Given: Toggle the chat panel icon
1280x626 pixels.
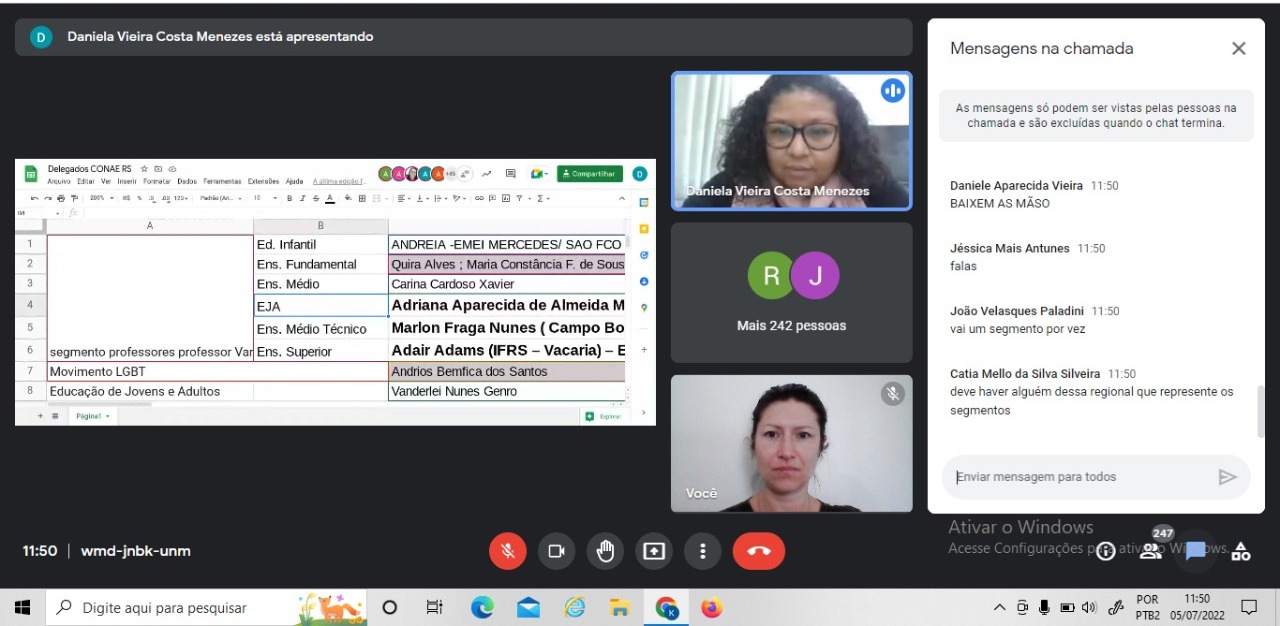Looking at the screenshot, I should point(1196,551).
